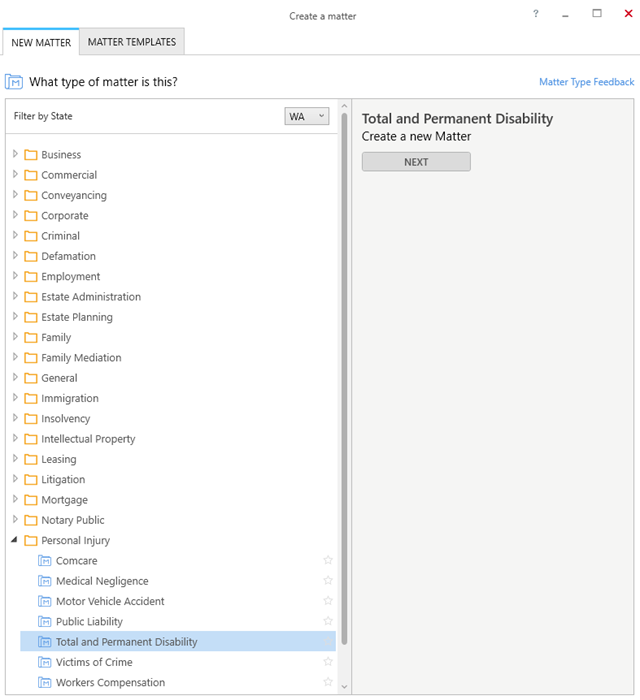Open the WA state filter dropdown
Viewport: 640px width, 700px height.
click(307, 116)
